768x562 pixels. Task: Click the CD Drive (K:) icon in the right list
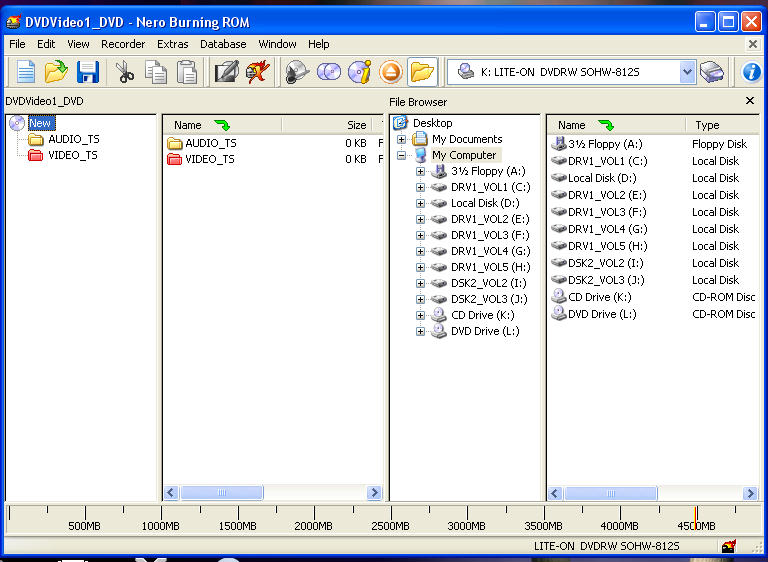tap(559, 297)
